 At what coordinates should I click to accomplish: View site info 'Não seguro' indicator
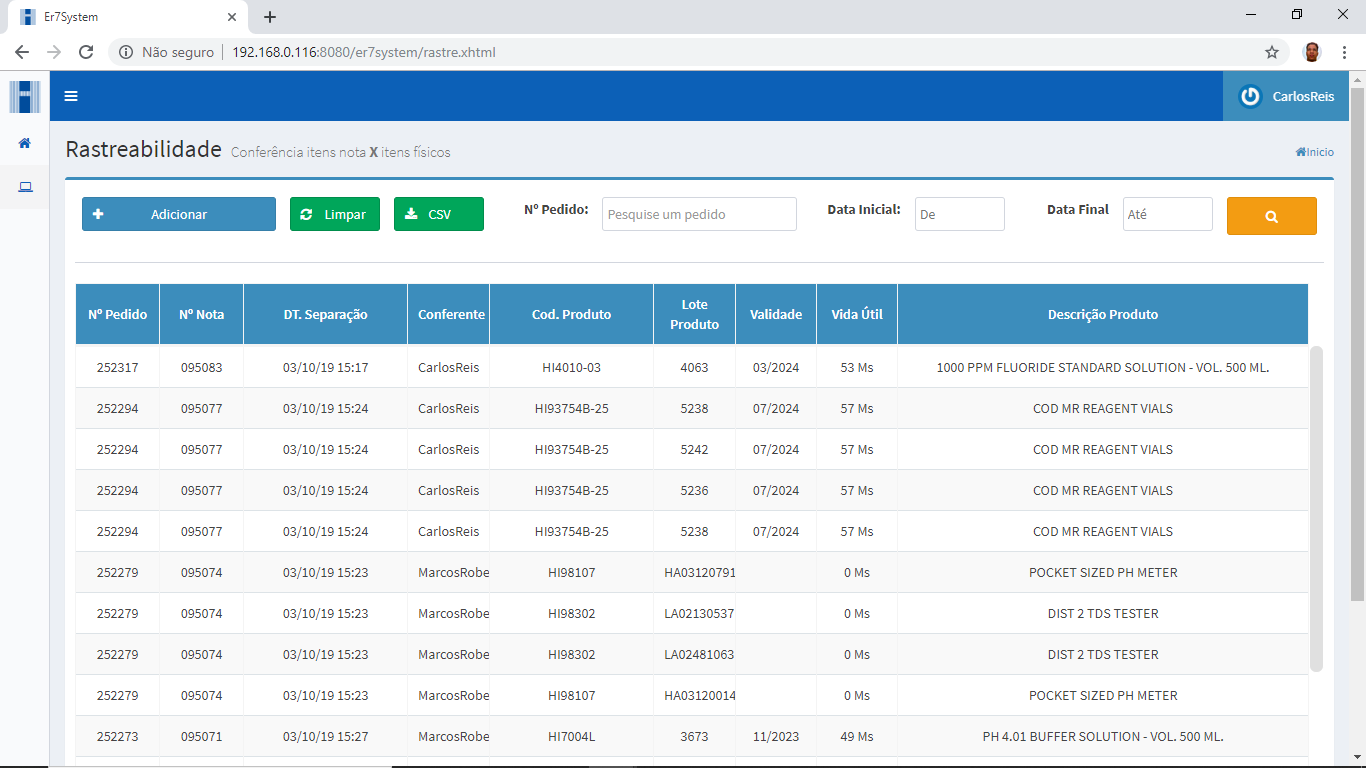pos(166,52)
